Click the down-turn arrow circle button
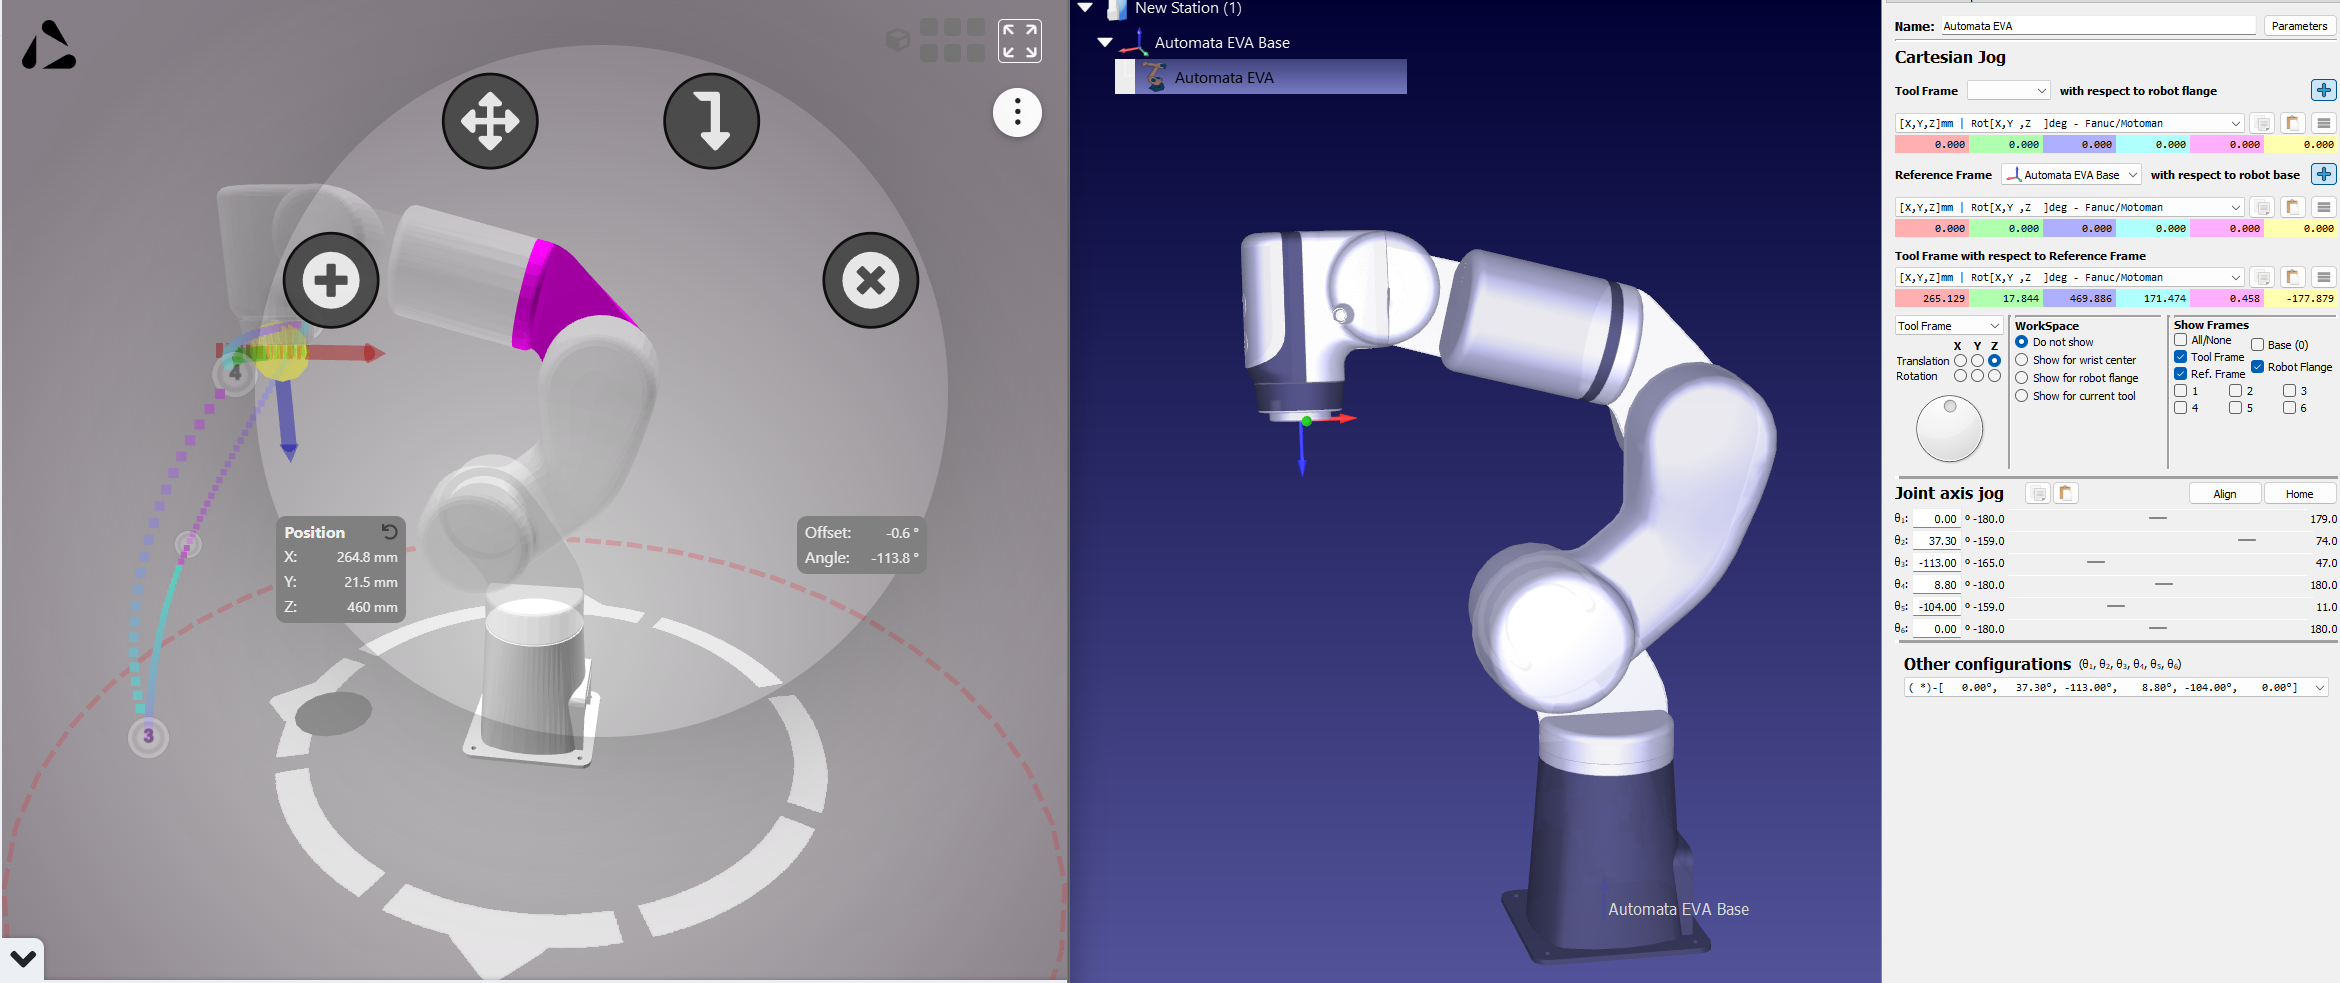The width and height of the screenshot is (2340, 983). [x=712, y=121]
